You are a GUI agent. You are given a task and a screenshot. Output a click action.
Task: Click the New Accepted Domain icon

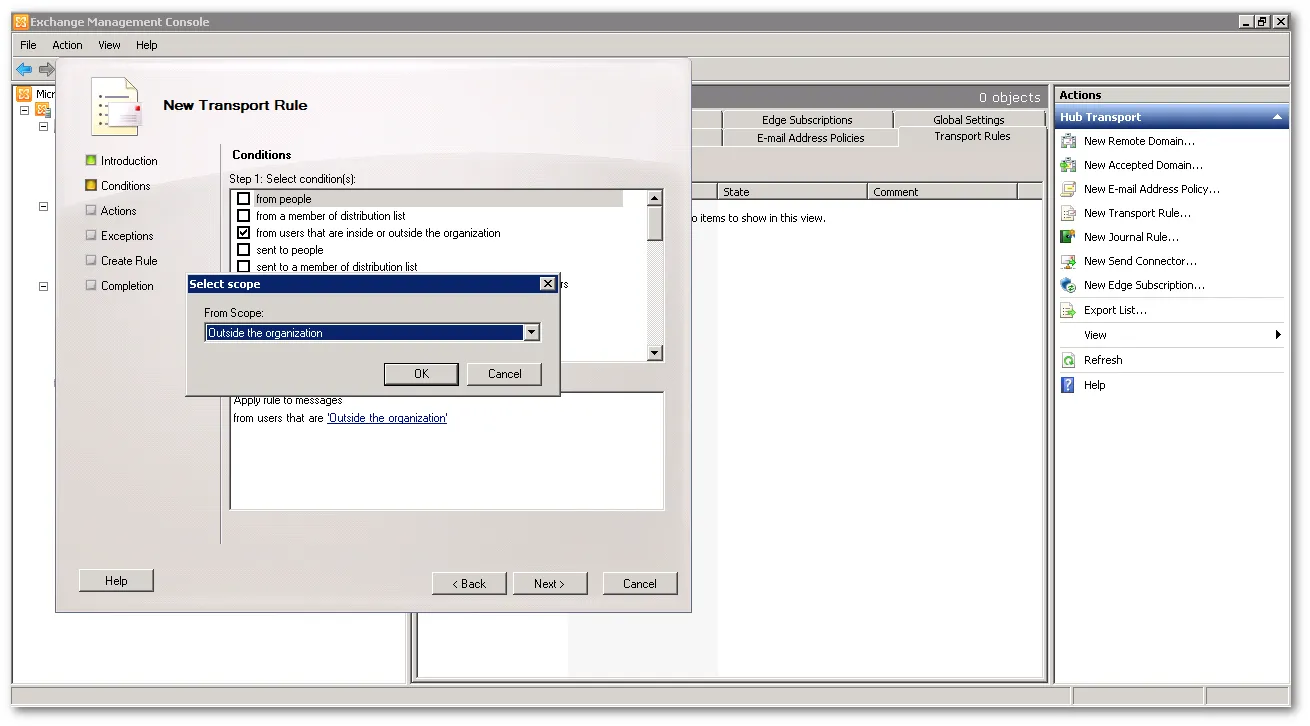(1068, 165)
